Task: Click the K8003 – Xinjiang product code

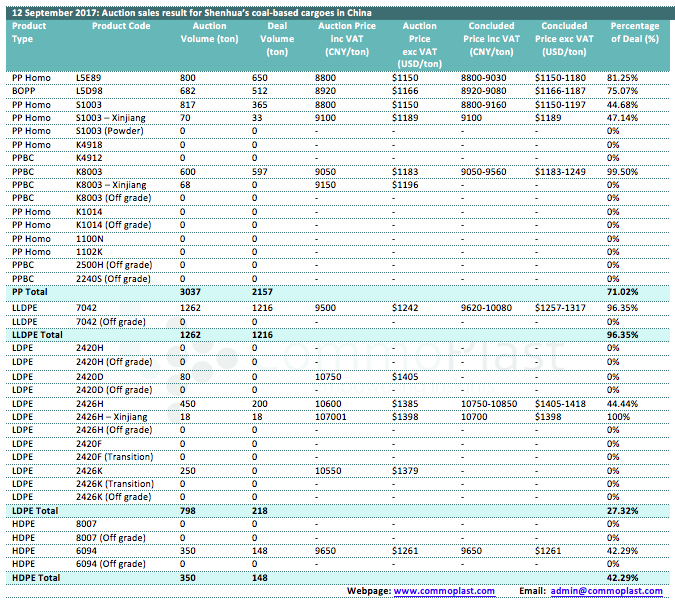Action: tap(111, 185)
